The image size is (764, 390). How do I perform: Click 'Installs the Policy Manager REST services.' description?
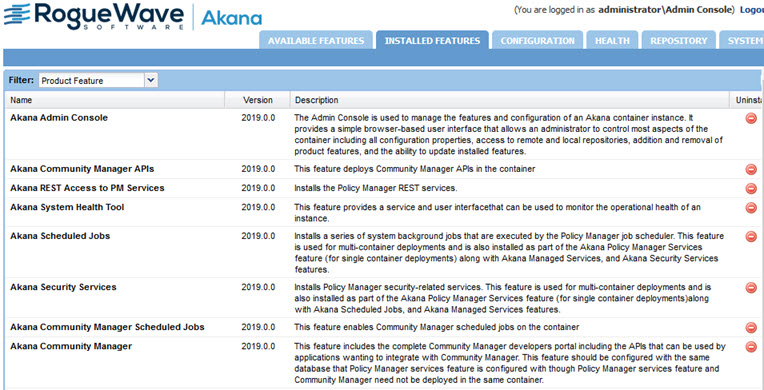376,188
